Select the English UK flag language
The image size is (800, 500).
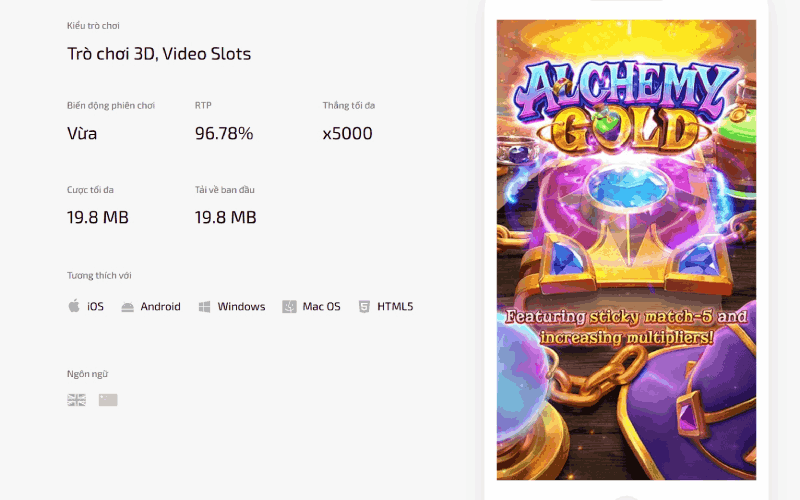point(76,400)
